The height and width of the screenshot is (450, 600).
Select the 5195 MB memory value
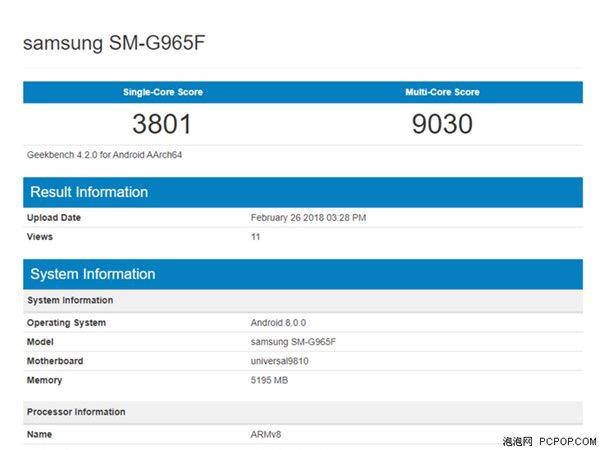point(269,380)
